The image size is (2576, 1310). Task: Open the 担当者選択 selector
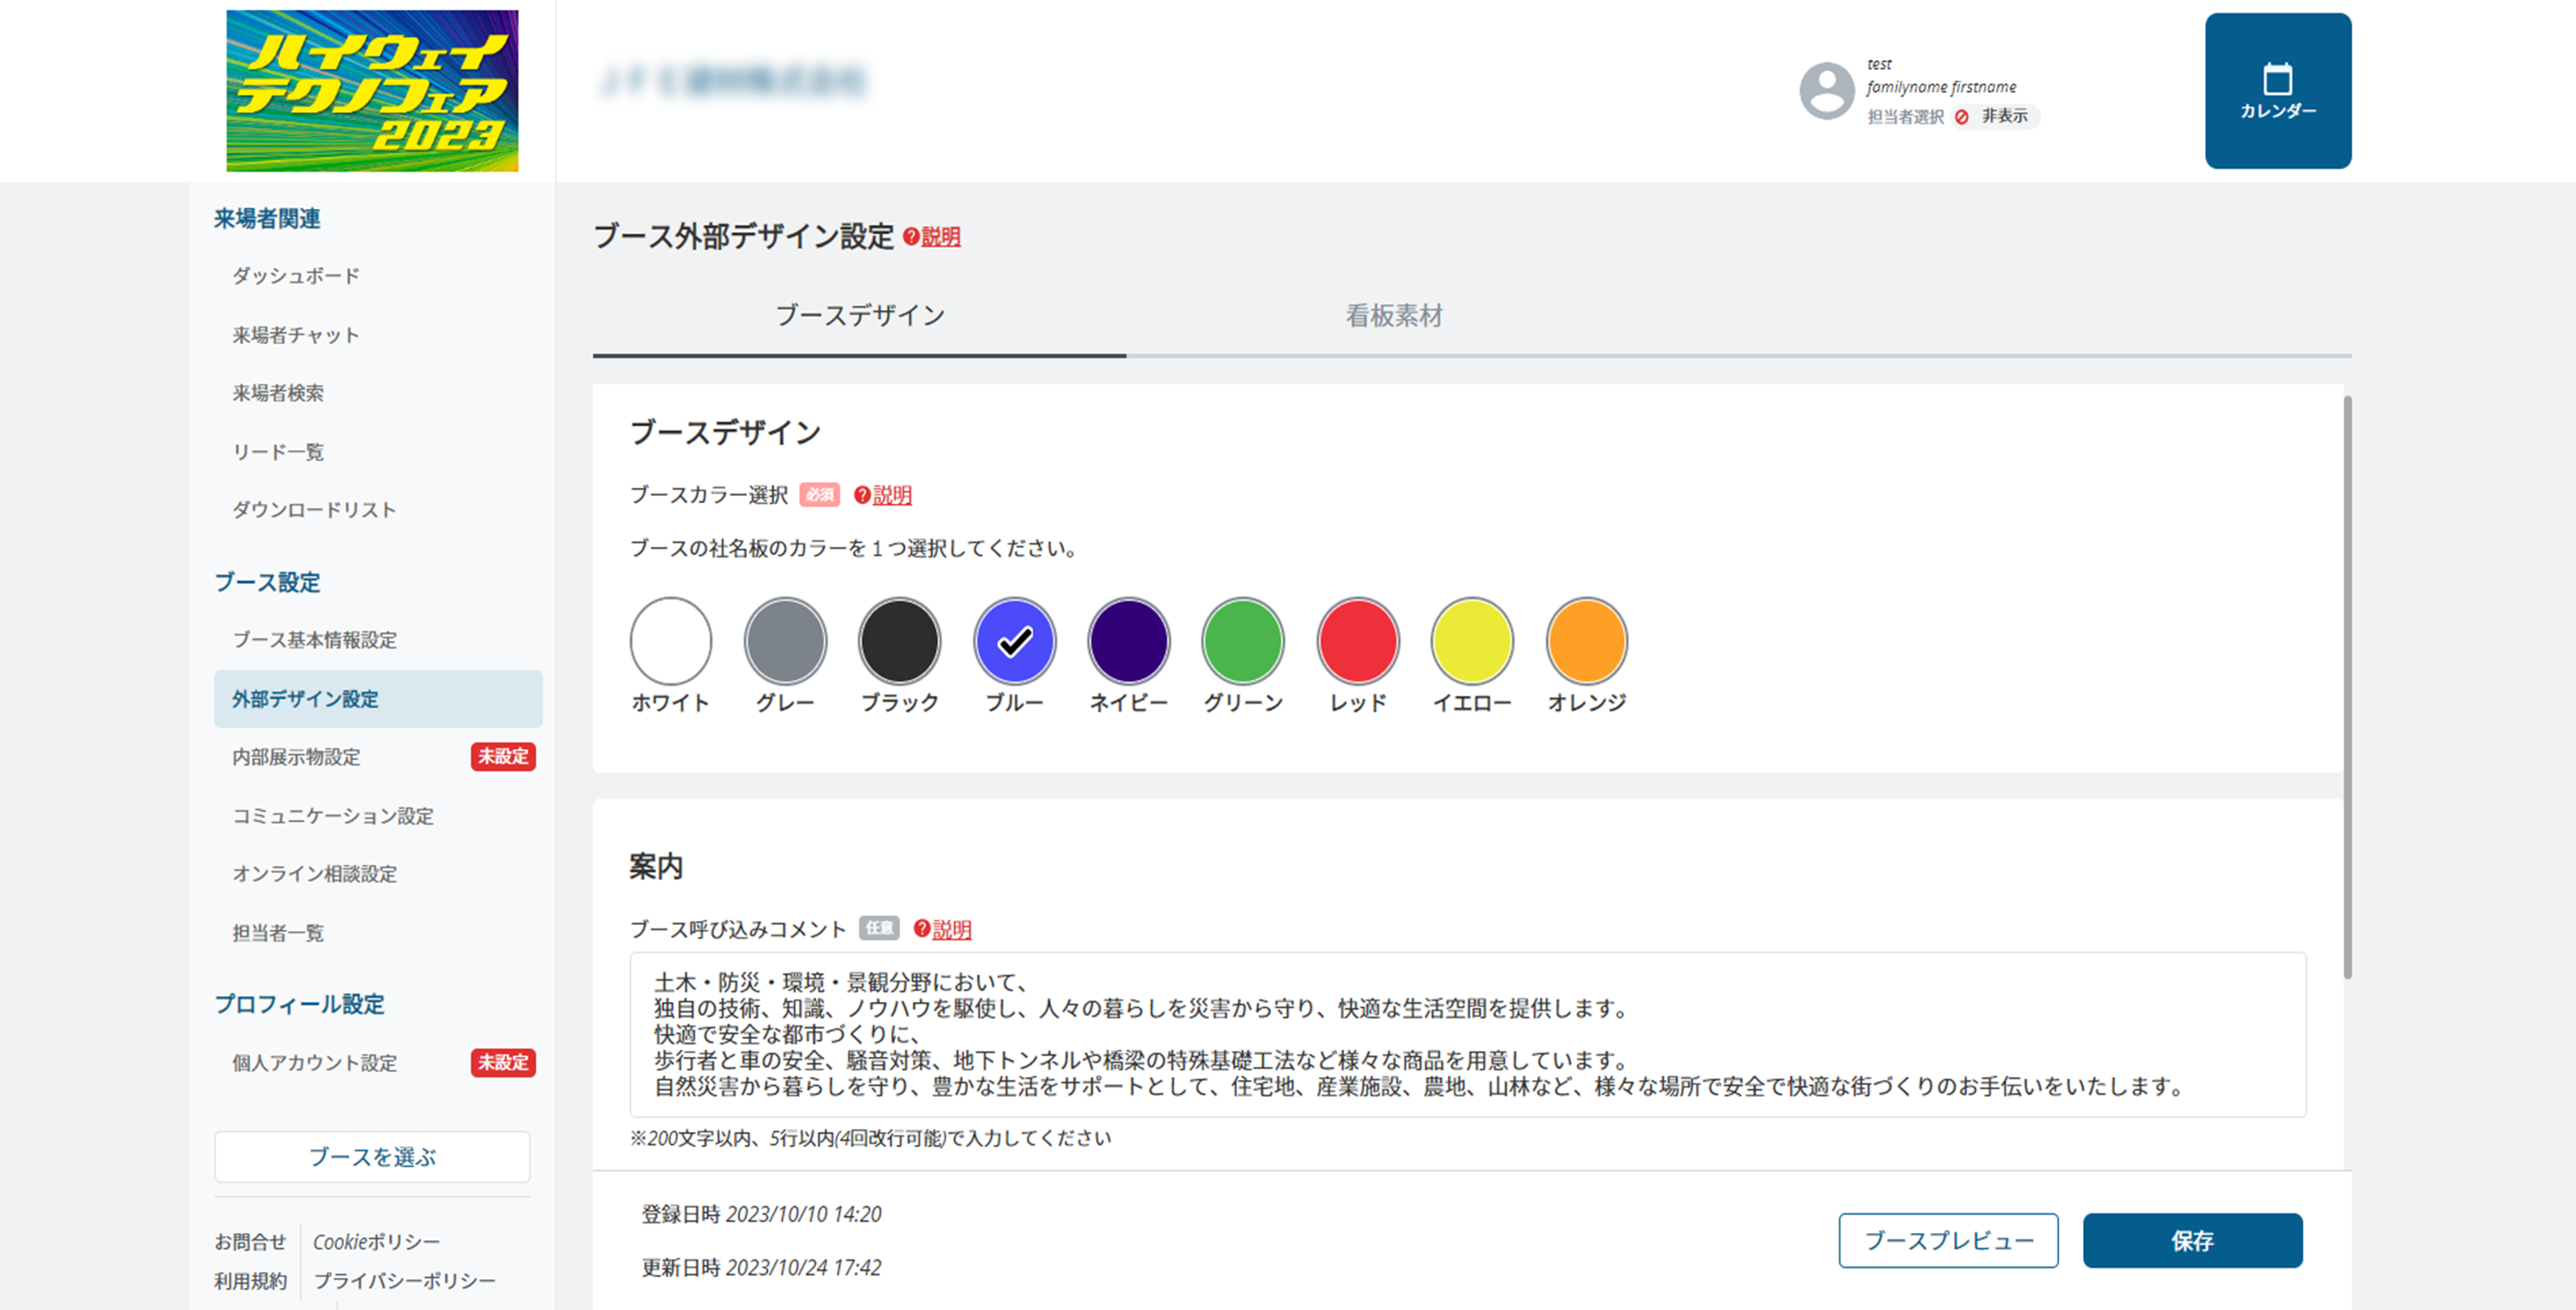coord(1905,117)
